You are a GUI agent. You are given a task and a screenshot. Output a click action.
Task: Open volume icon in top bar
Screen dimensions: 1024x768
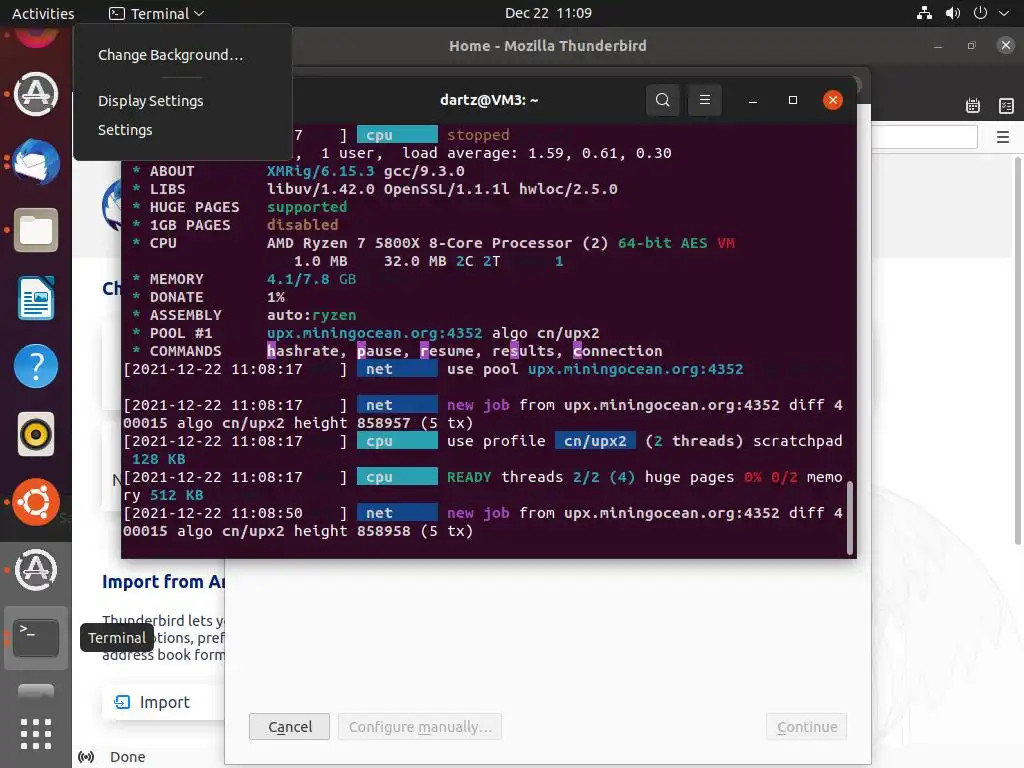point(953,13)
